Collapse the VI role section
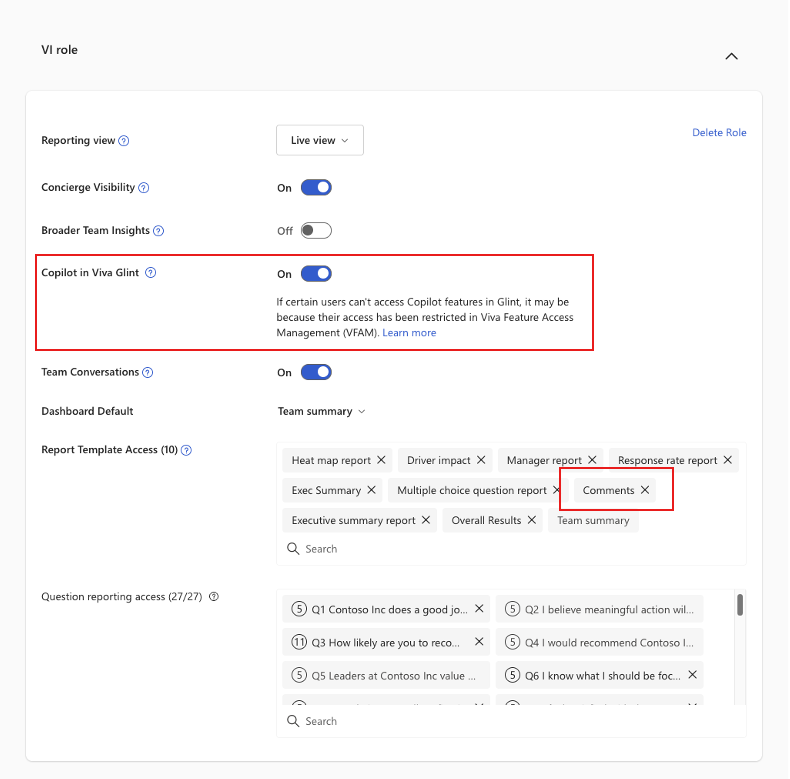Screen dimensions: 790x779 pos(731,56)
